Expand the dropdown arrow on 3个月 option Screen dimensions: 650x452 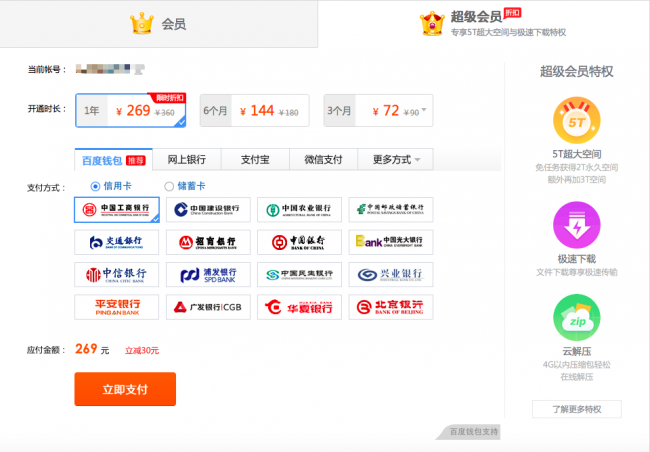pyautogui.click(x=424, y=110)
